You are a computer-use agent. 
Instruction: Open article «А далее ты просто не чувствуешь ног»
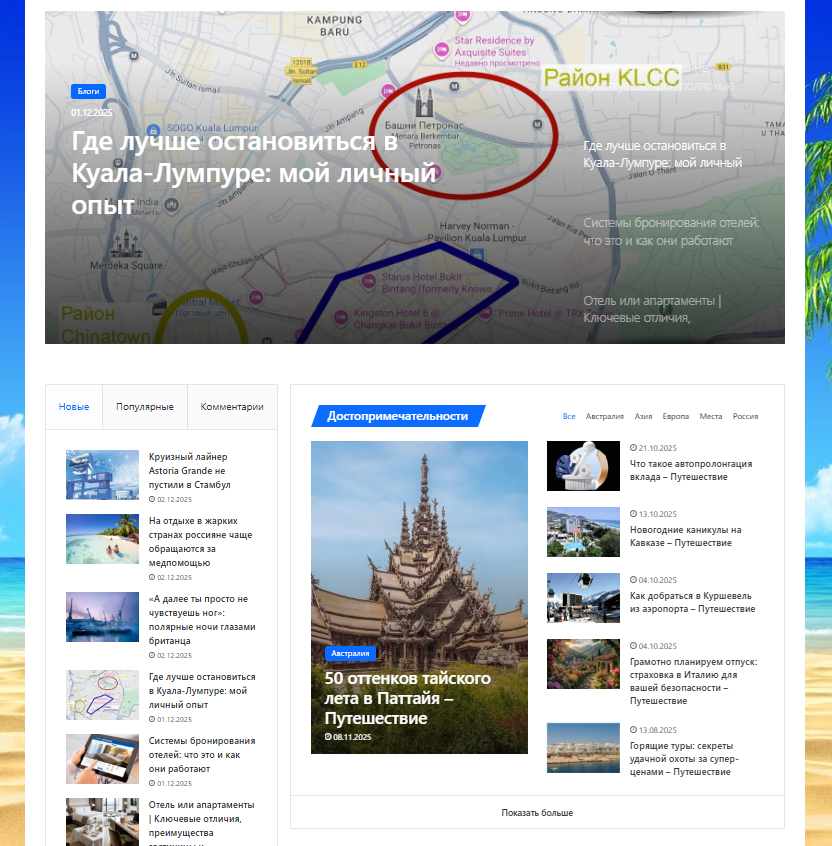coord(202,620)
